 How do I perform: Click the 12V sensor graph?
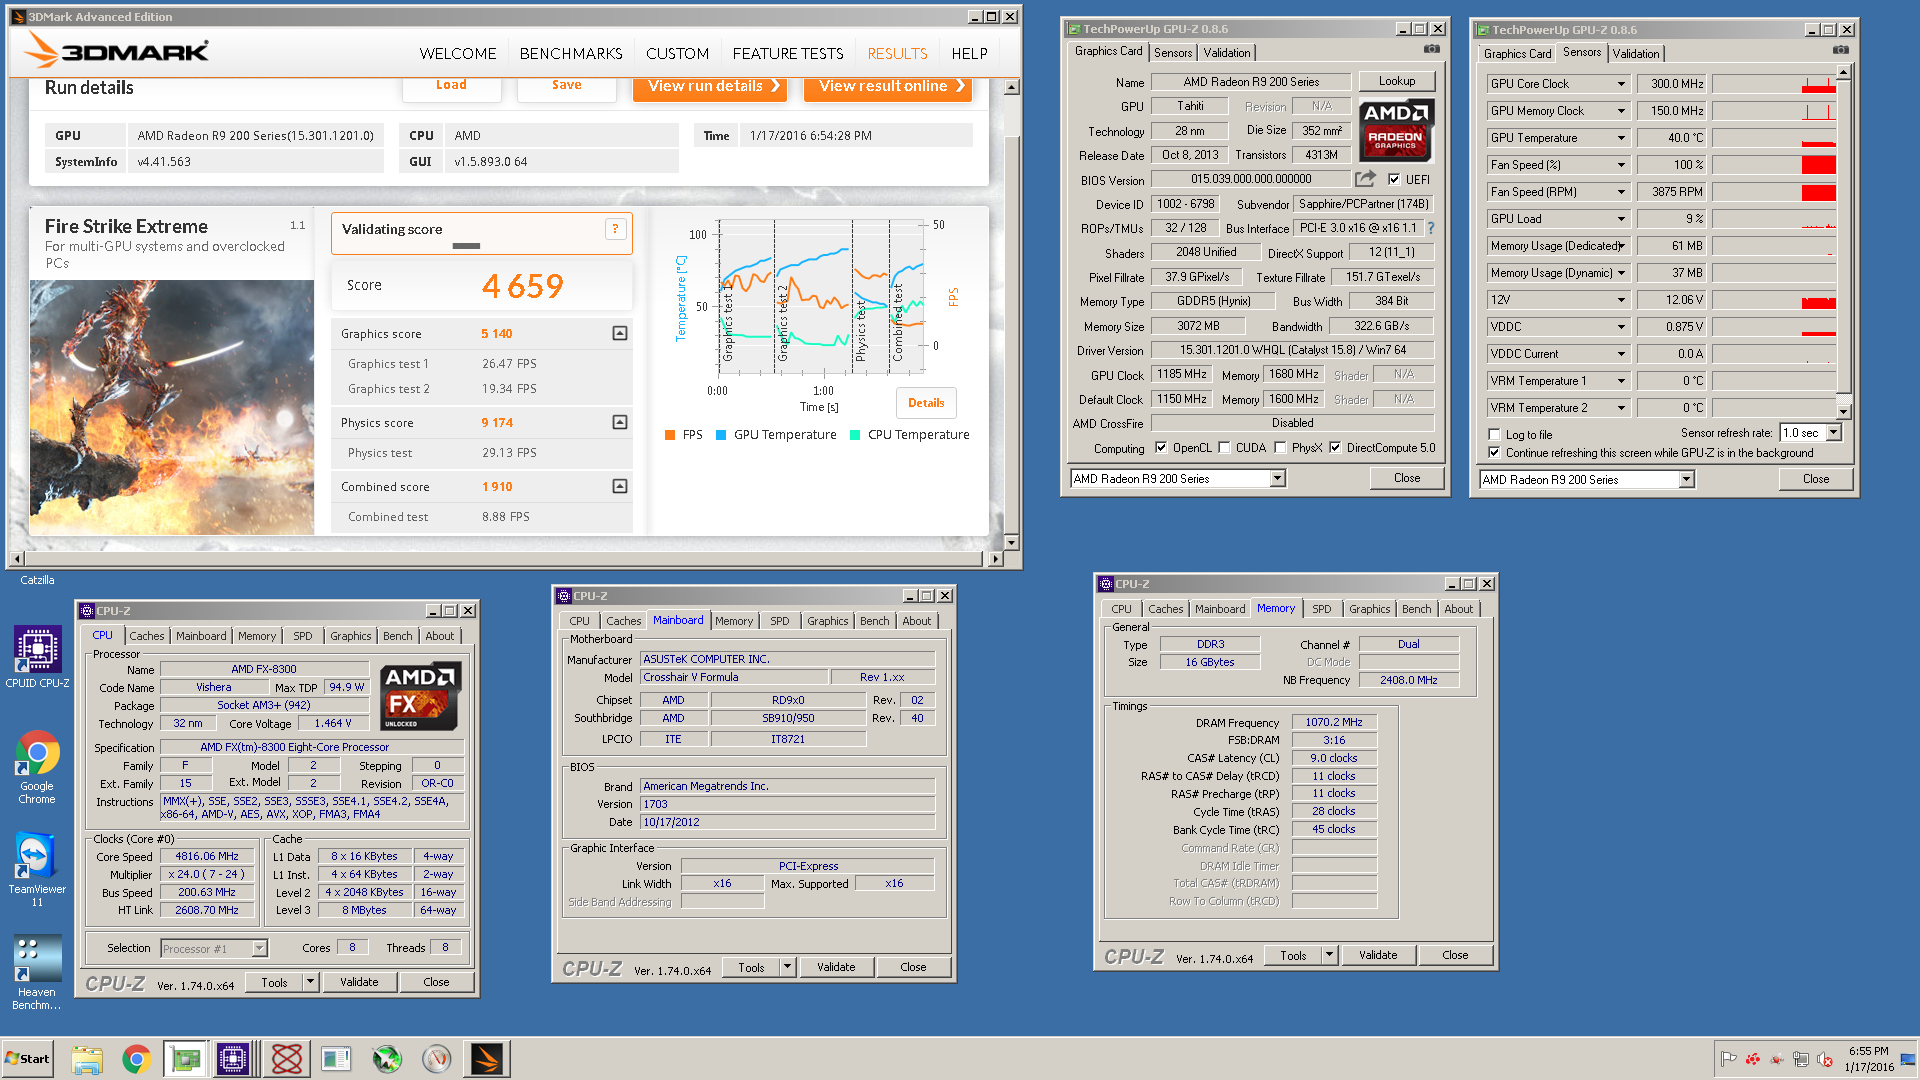[x=1774, y=300]
